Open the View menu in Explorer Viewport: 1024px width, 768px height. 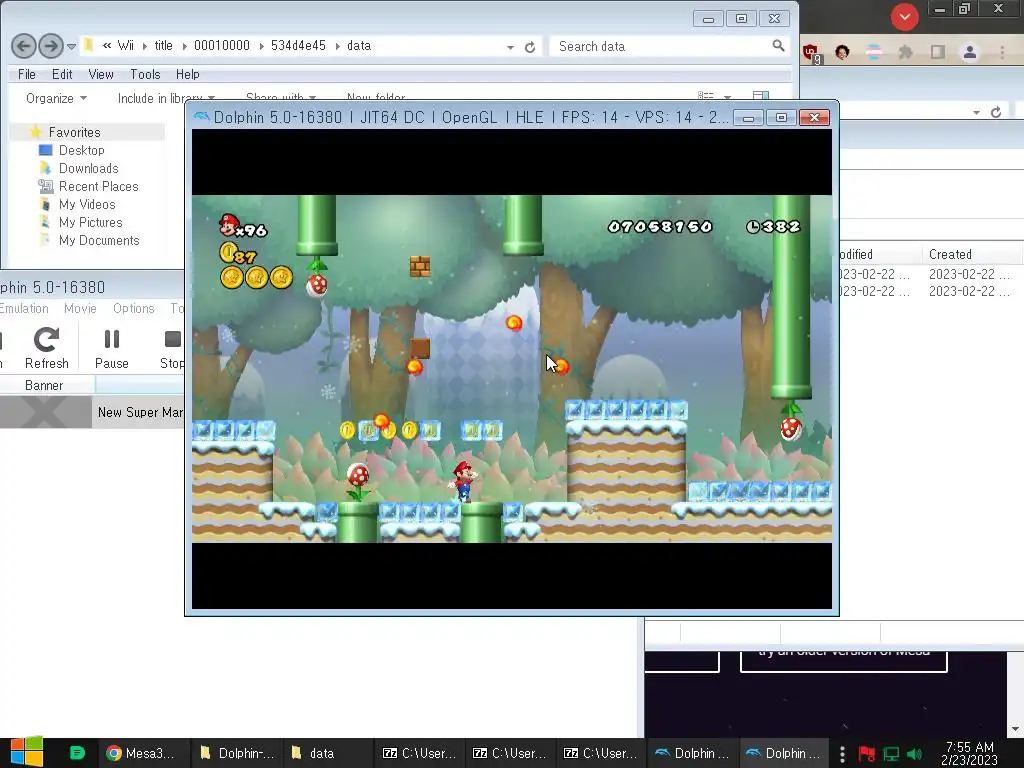(101, 74)
